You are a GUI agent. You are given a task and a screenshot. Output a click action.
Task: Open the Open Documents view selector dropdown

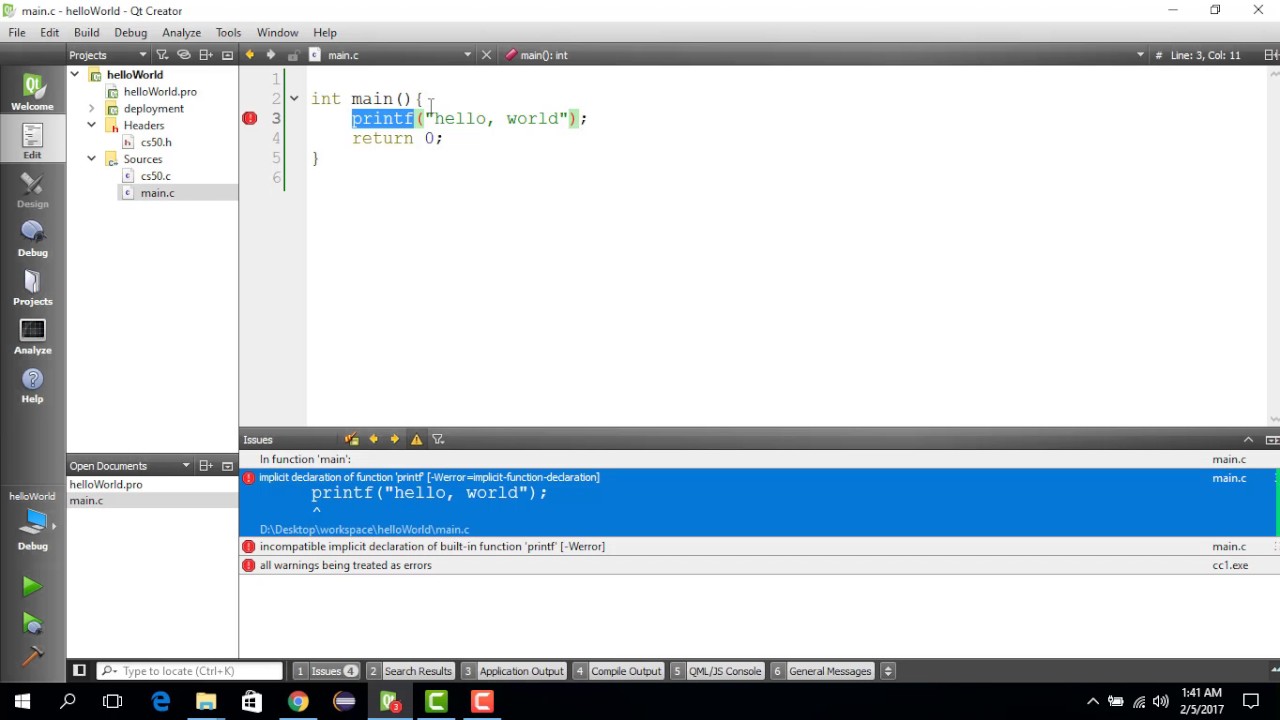coord(185,466)
